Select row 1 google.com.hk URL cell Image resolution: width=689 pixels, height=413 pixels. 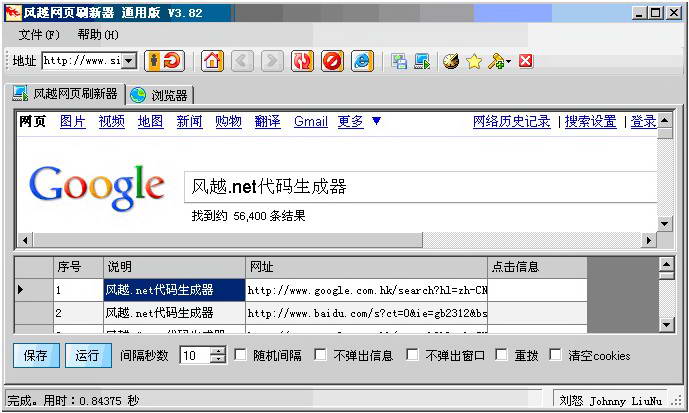[x=366, y=290]
